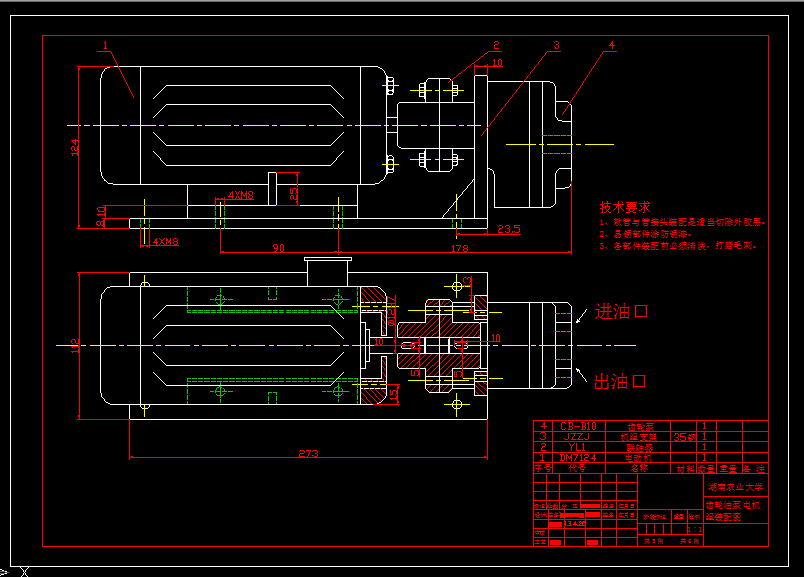Select the 90 dimension value
Viewport: 804px width, 577px height.
(x=278, y=248)
